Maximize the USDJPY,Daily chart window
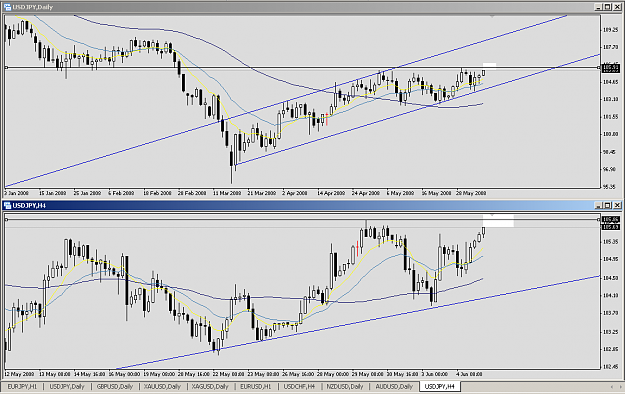 [x=608, y=7]
